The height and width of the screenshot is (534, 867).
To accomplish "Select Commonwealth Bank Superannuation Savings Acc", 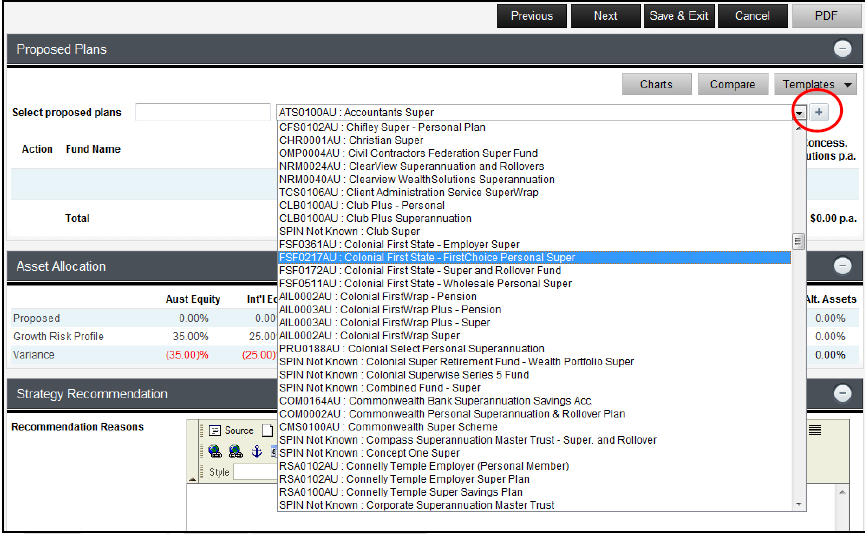I will click(x=534, y=401).
